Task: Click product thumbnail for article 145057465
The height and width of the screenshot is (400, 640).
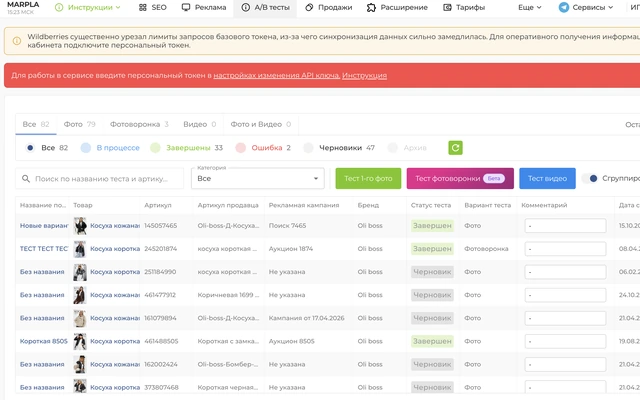Action: 80,226
